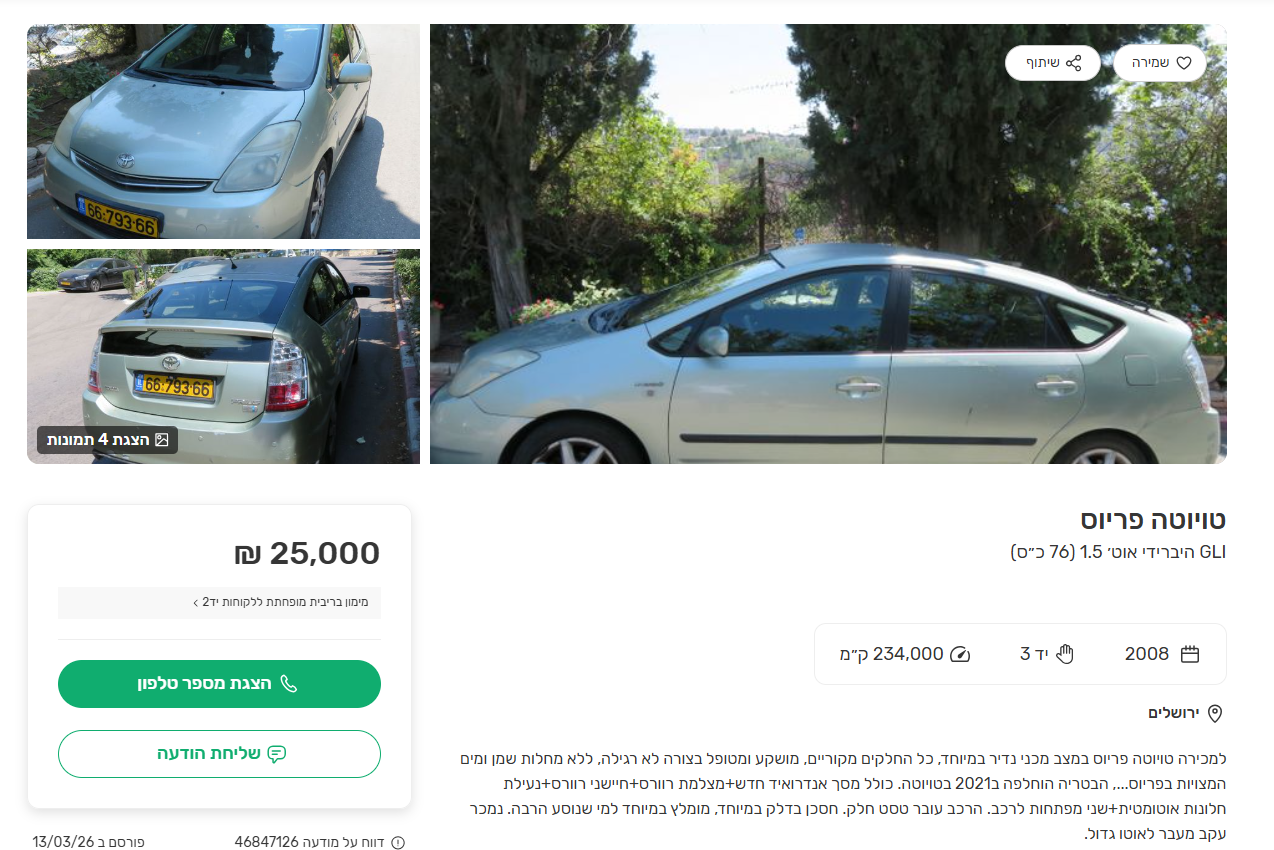The height and width of the screenshot is (850, 1274).
Task: Select the rear-view car thumbnail
Action: (224, 356)
